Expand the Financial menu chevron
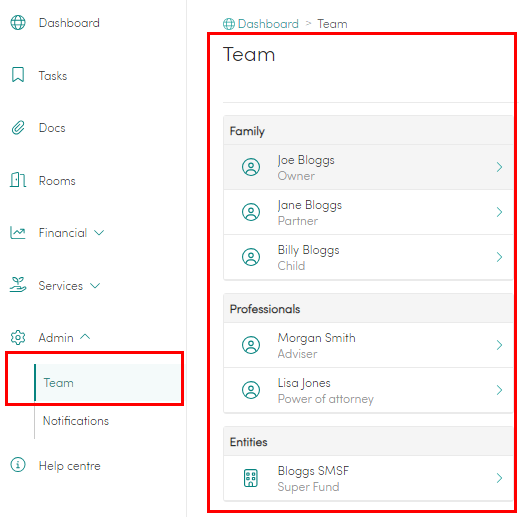 tap(99, 233)
